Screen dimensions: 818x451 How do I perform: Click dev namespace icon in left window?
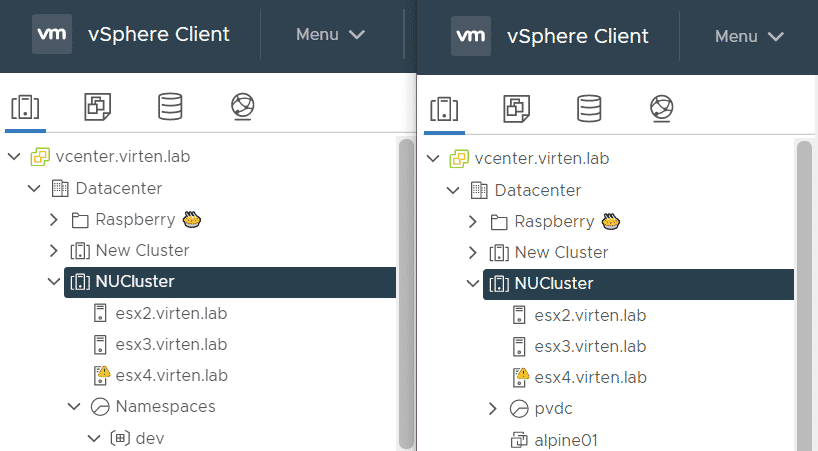click(x=119, y=438)
